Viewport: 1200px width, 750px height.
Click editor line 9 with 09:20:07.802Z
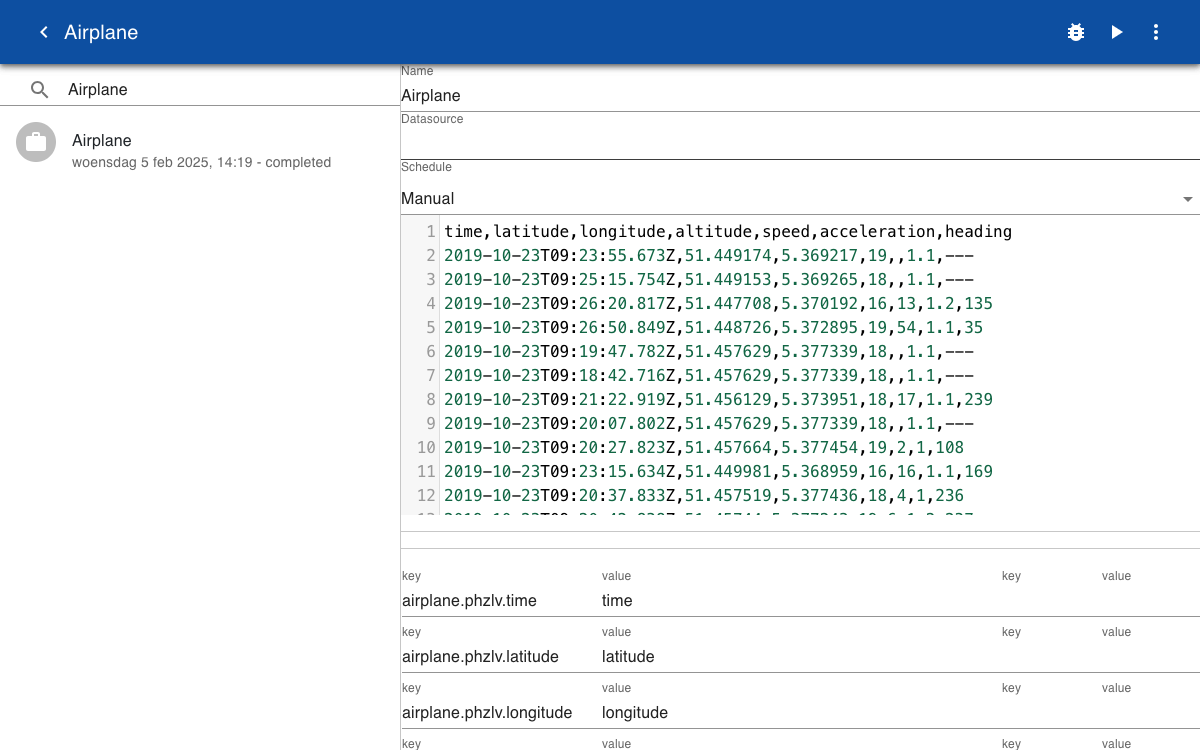[709, 424]
